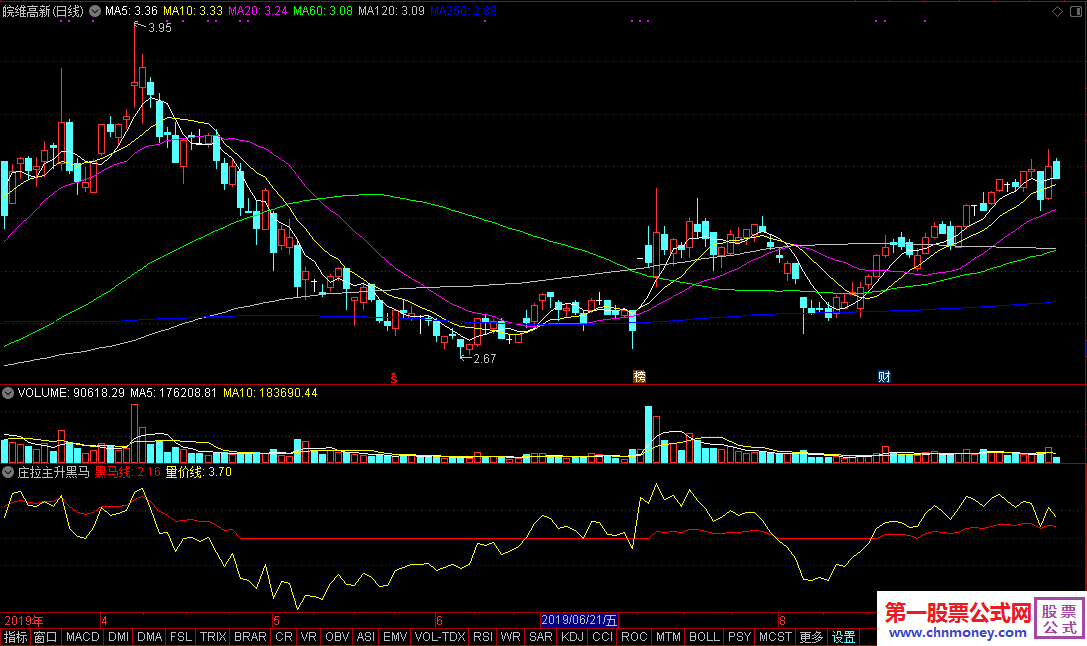Click the MA5: 3.36 label
This screenshot has width=1087, height=646.
click(x=131, y=11)
